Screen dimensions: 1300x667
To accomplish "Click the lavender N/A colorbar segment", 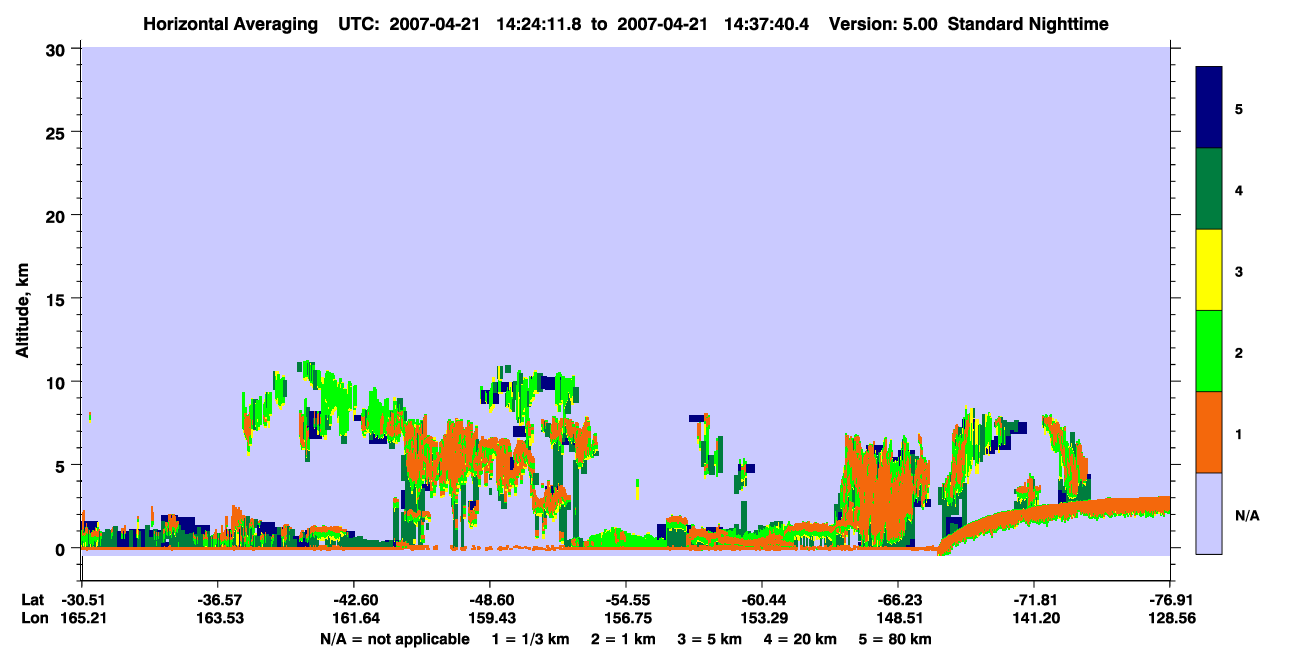I will (x=1209, y=513).
